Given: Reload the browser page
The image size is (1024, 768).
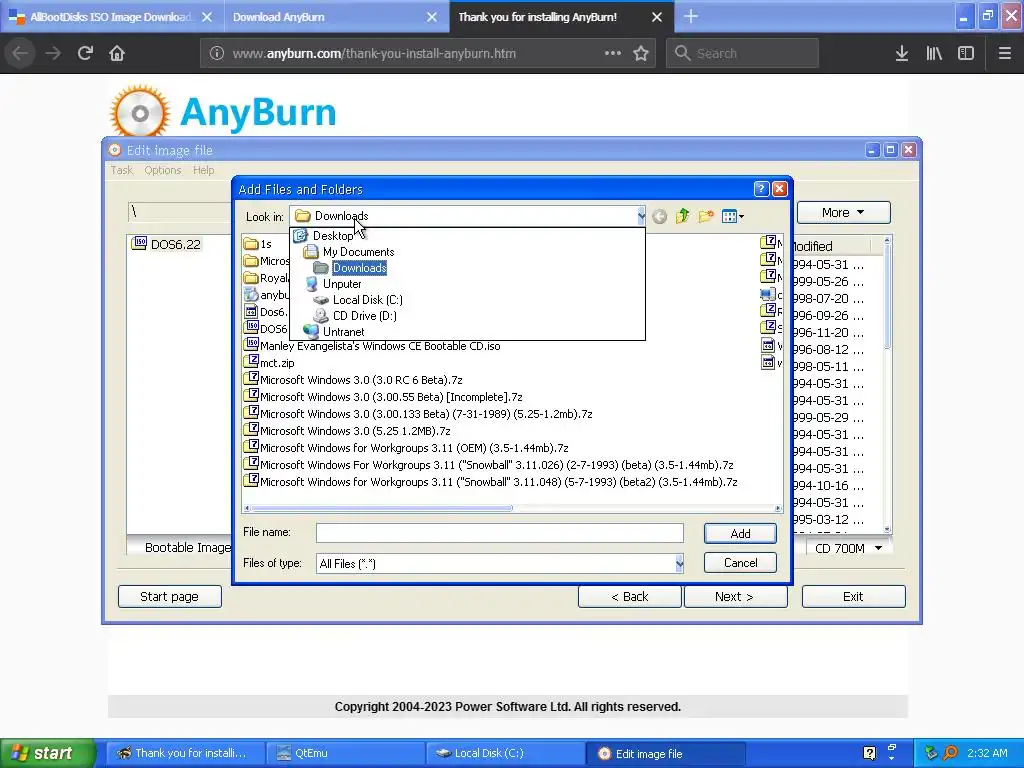Looking at the screenshot, I should point(85,53).
